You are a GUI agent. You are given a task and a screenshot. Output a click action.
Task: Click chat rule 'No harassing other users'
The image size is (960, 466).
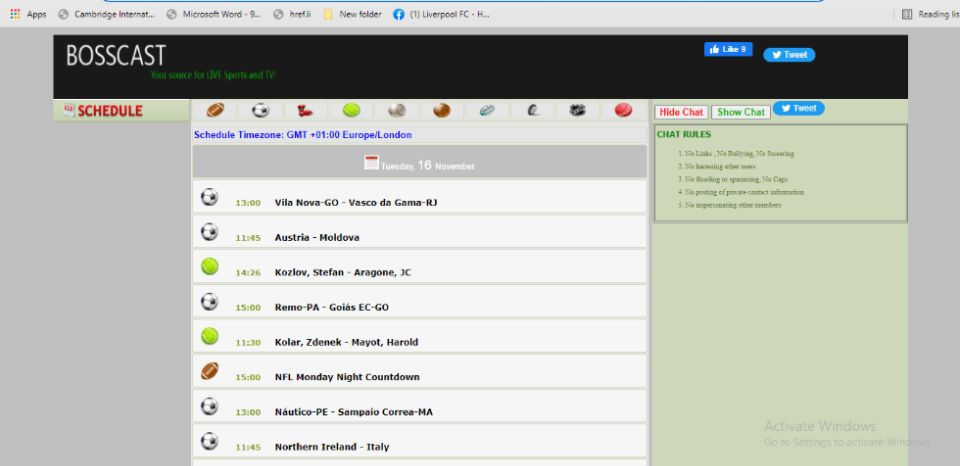tap(720, 167)
